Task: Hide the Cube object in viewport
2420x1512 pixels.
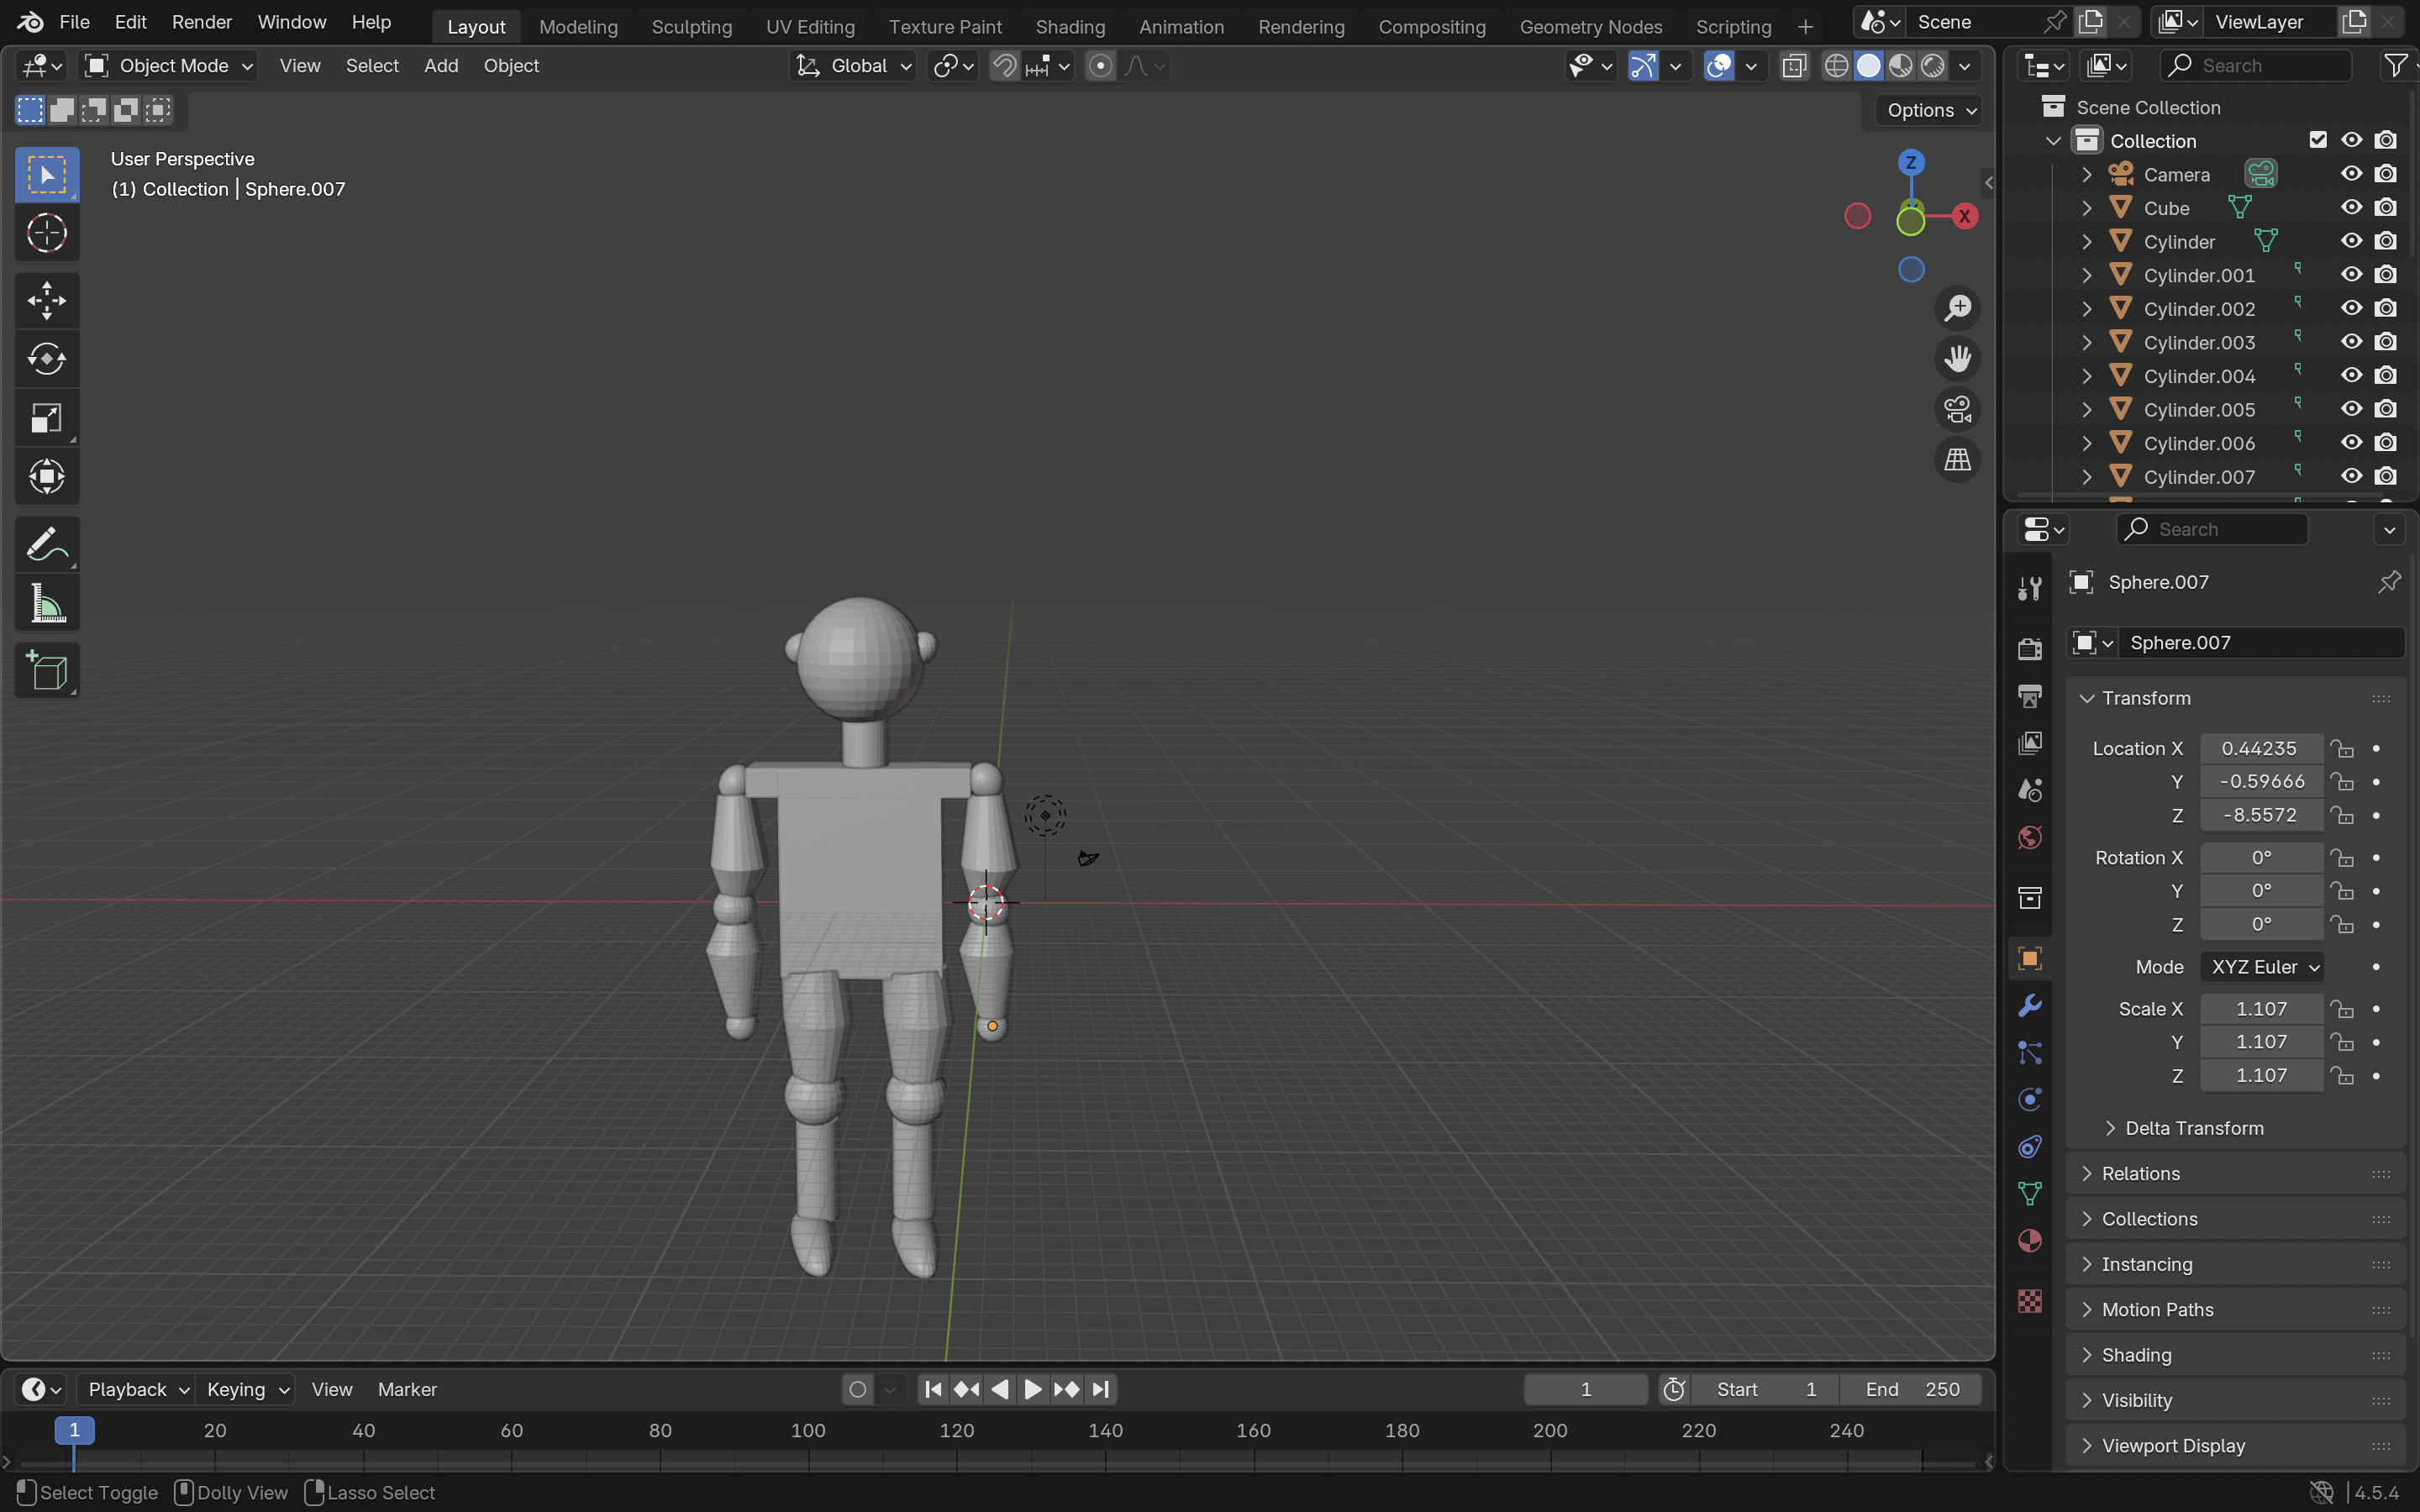Action: (2351, 208)
